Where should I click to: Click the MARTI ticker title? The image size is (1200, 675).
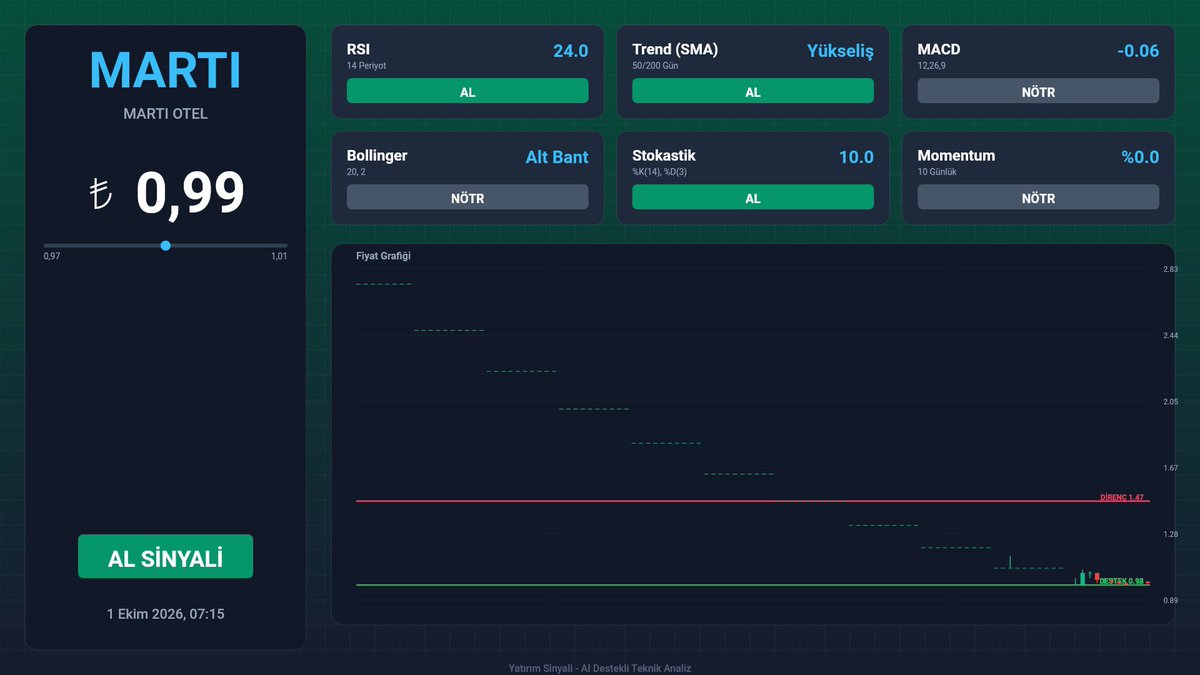165,70
